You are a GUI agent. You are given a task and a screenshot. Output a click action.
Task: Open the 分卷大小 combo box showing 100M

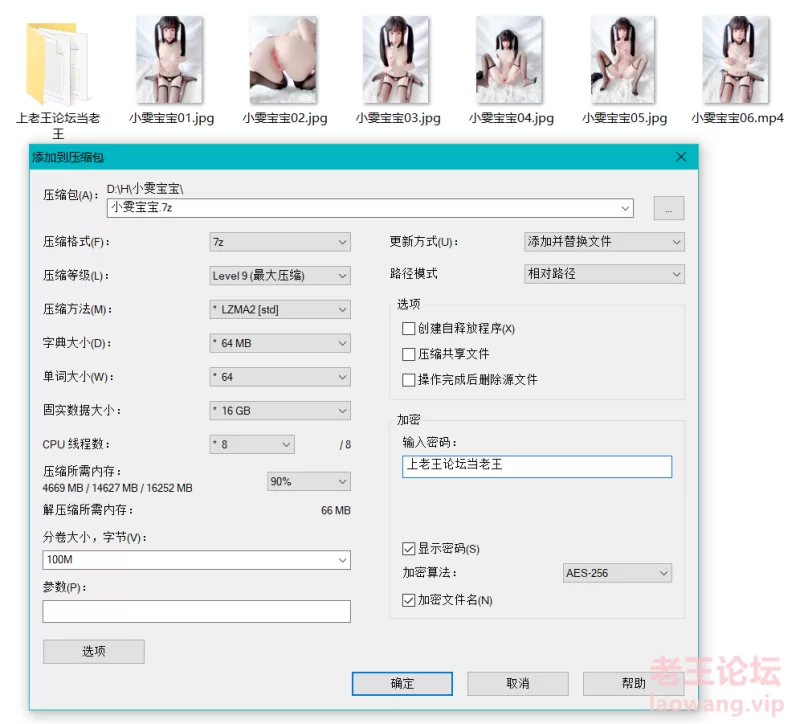pyautogui.click(x=196, y=560)
